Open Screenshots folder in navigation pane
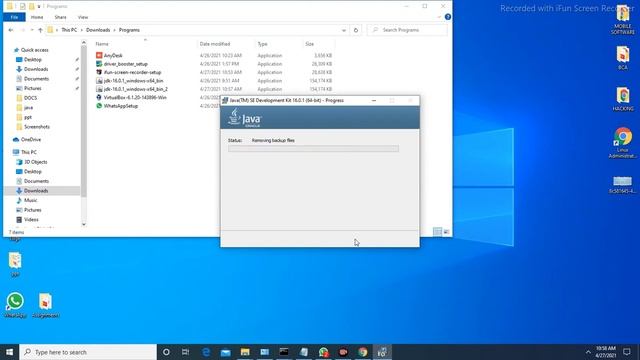 tap(37, 127)
